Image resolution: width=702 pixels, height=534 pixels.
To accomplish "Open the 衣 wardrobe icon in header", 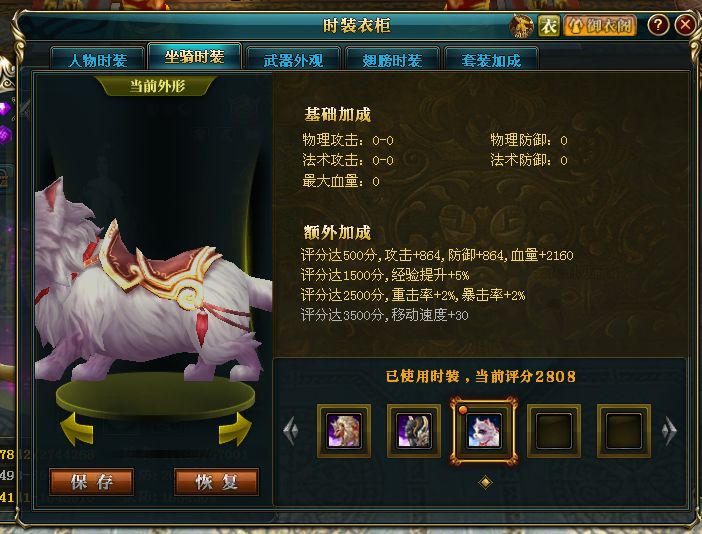I will [548, 26].
